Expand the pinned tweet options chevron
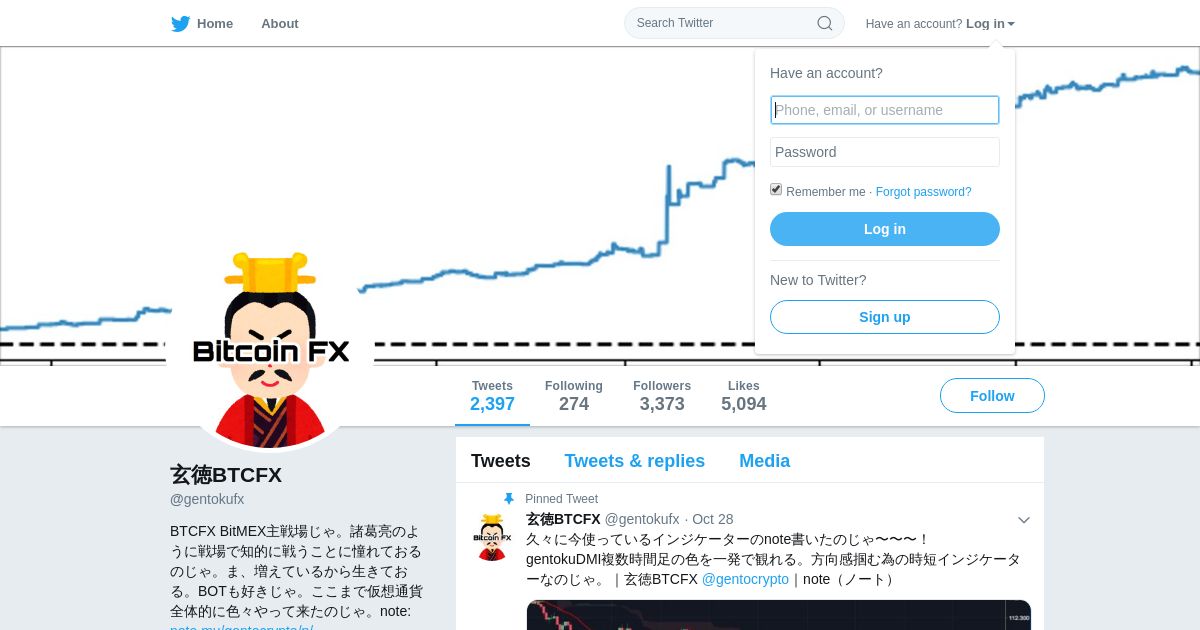The height and width of the screenshot is (630, 1200). 1024,520
